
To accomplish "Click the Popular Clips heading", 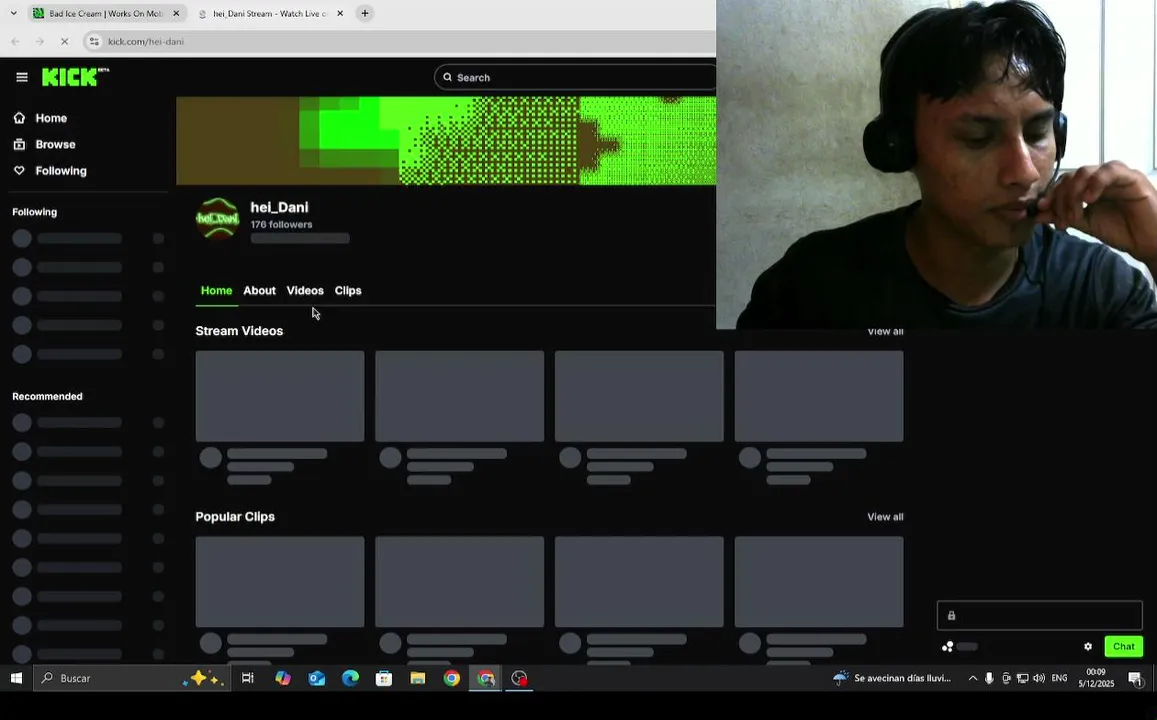I will [x=235, y=517].
